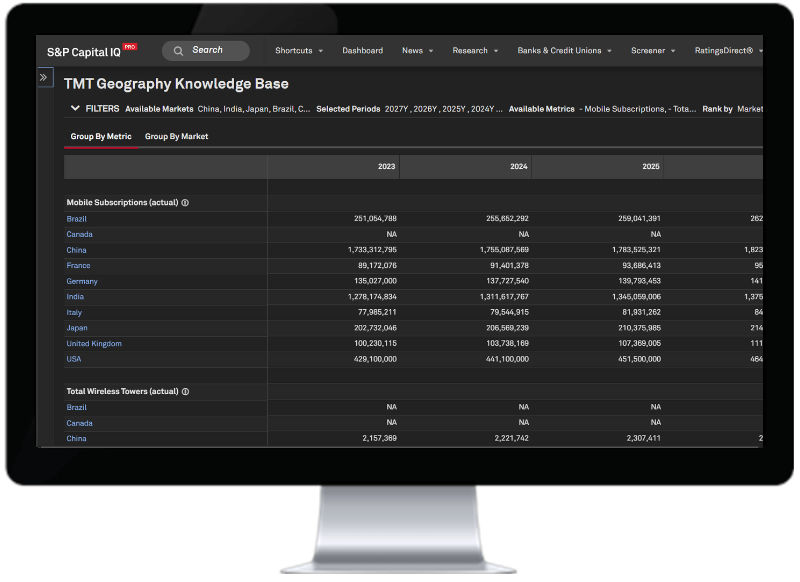Open the USA market link

point(74,359)
